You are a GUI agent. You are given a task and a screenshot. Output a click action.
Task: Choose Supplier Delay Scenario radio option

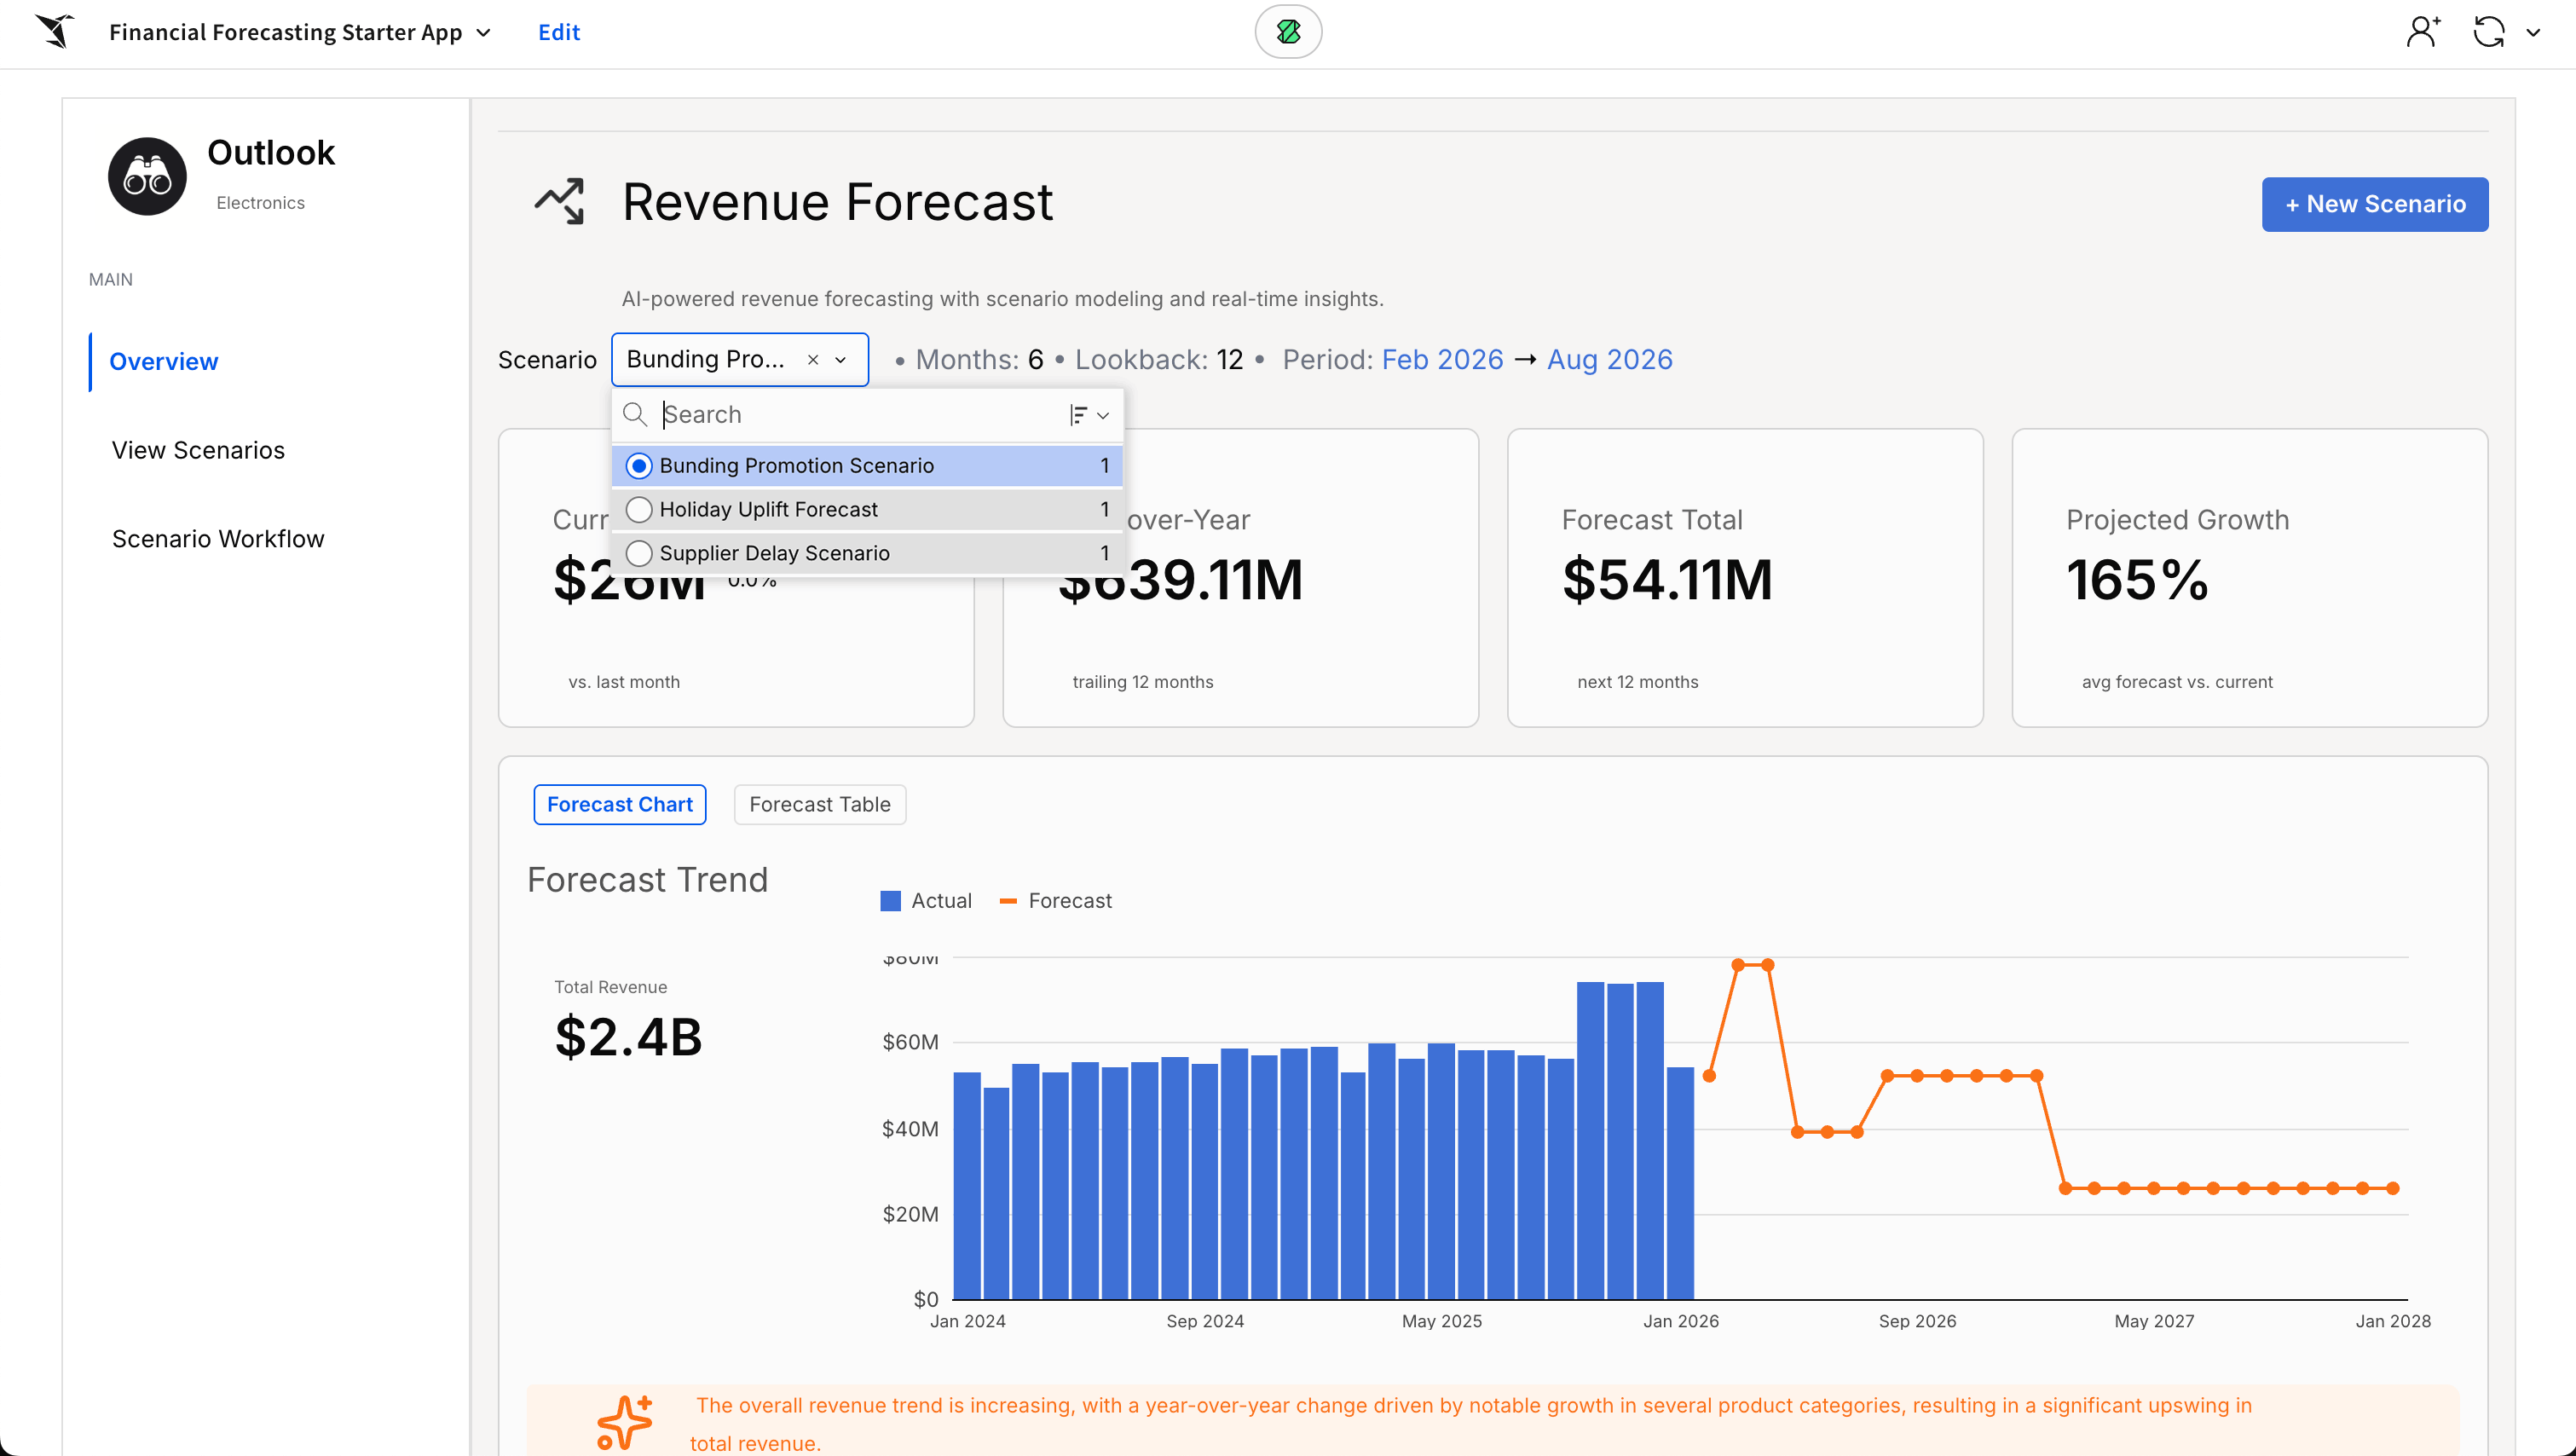click(x=639, y=553)
